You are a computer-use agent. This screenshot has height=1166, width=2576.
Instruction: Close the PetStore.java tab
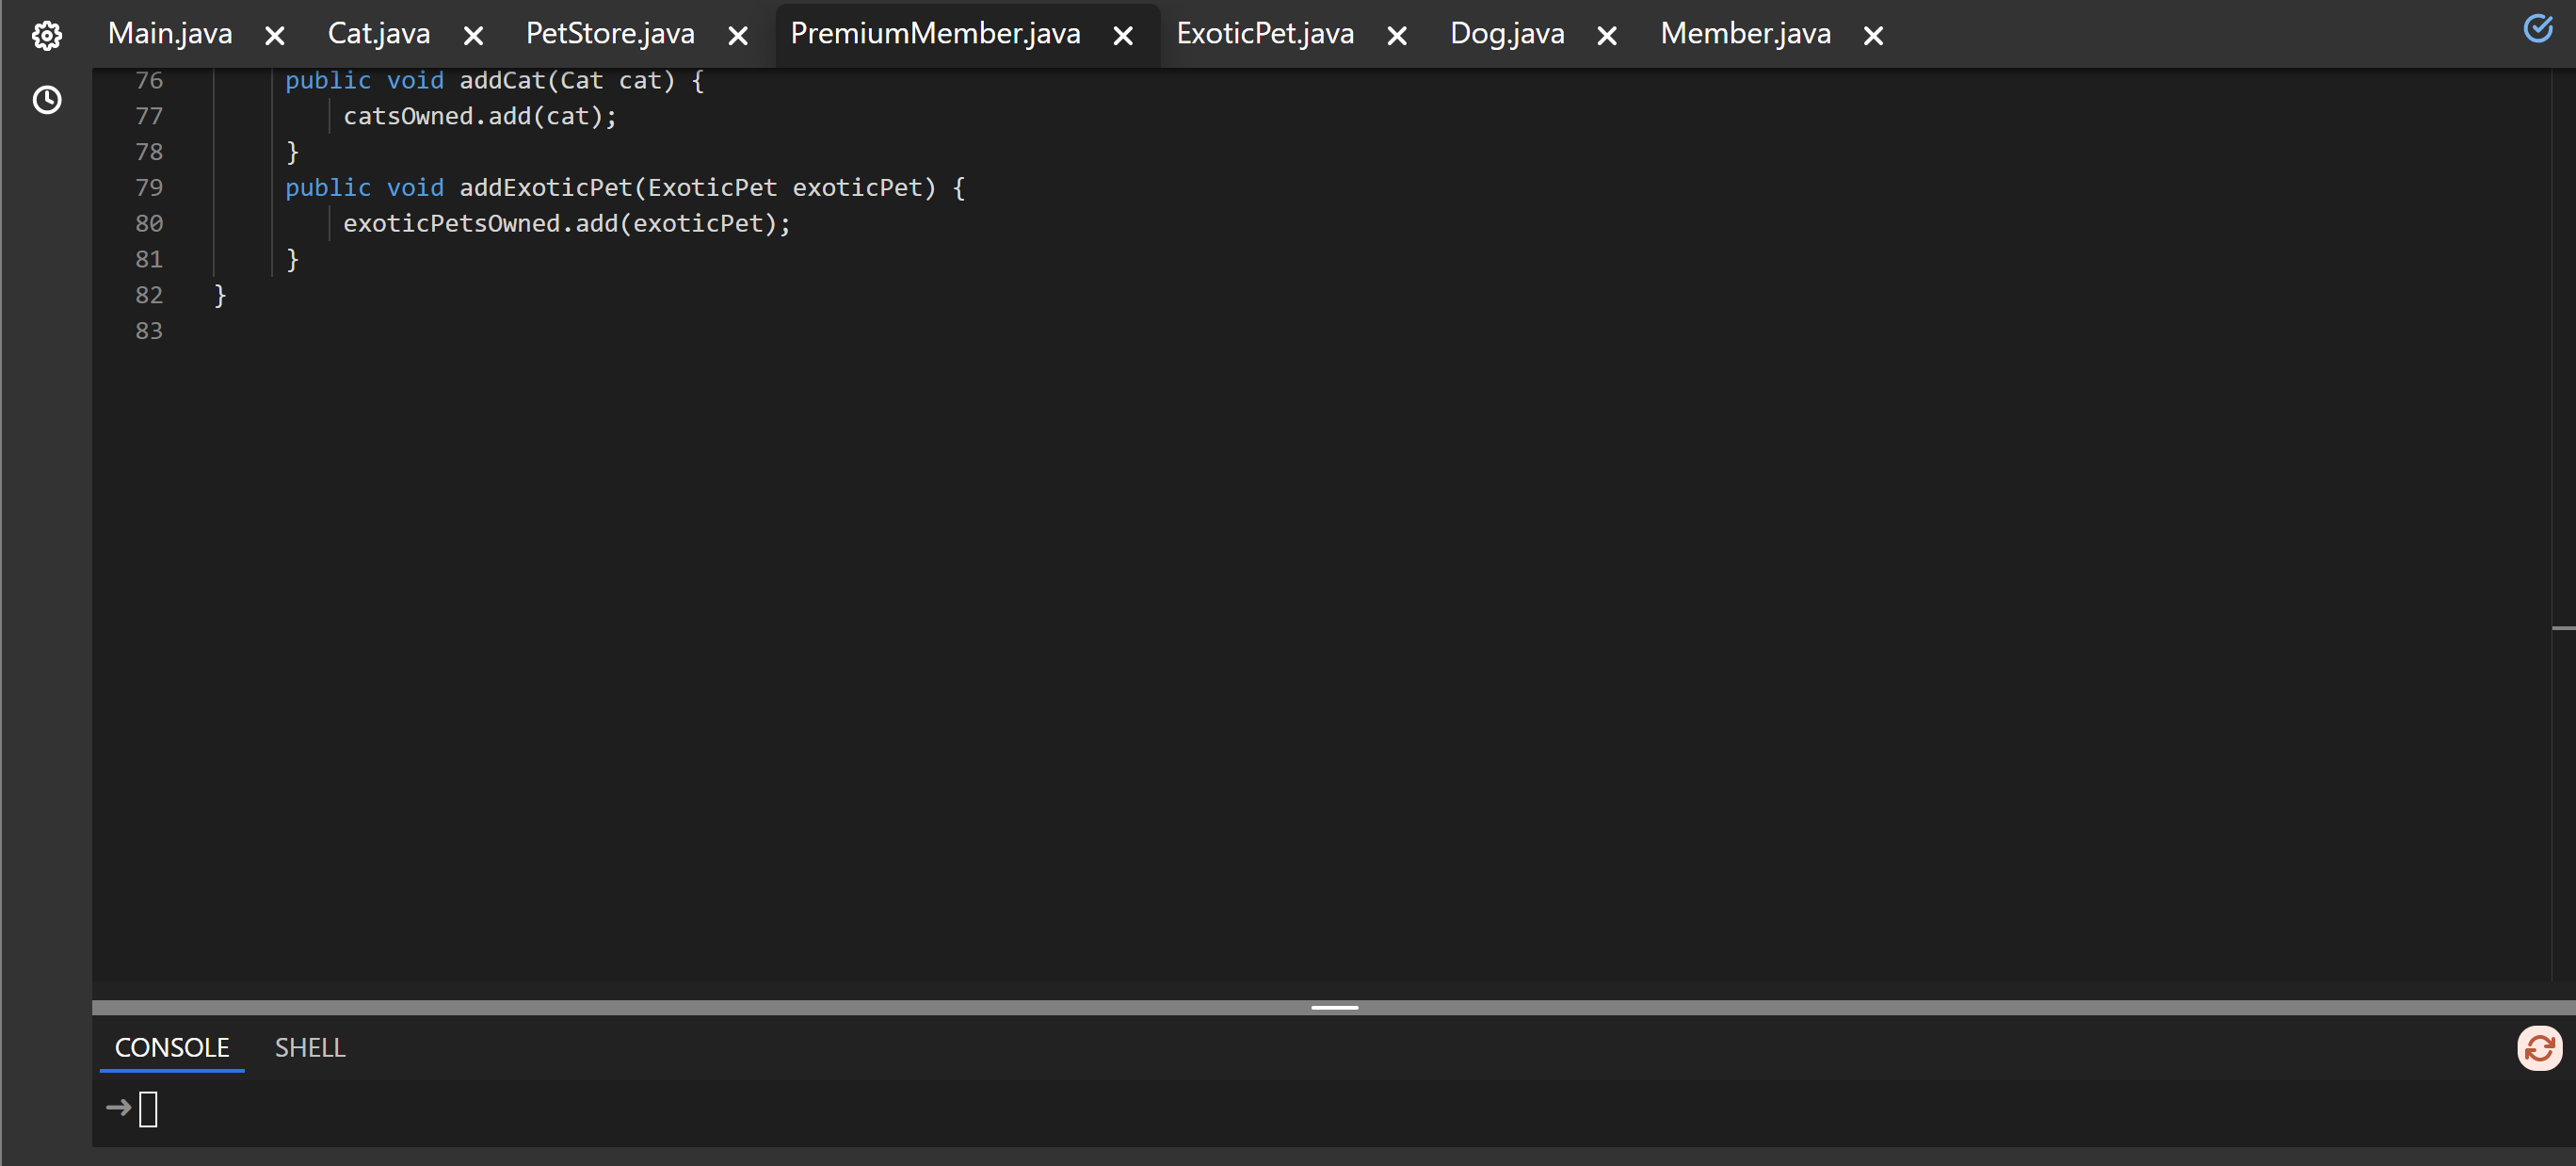738,36
